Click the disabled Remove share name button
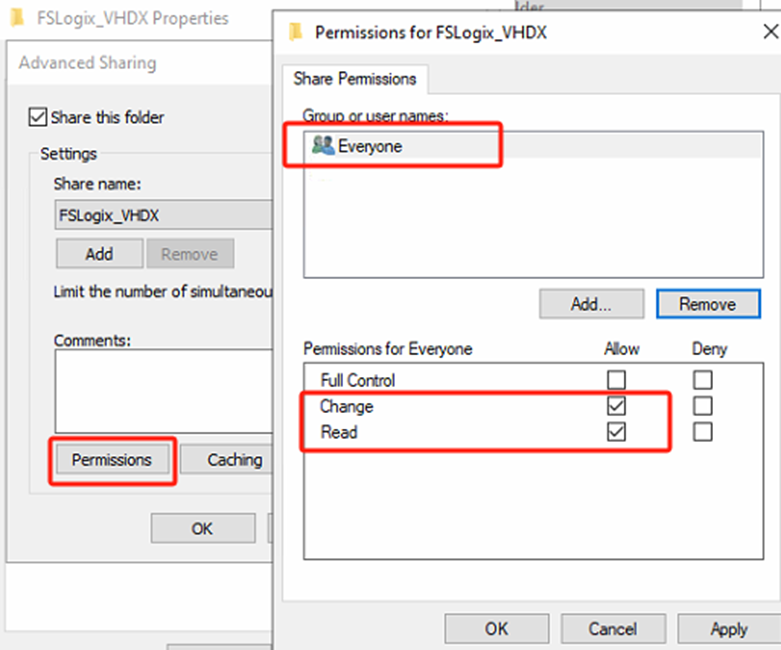The width and height of the screenshot is (781, 650). [x=190, y=254]
